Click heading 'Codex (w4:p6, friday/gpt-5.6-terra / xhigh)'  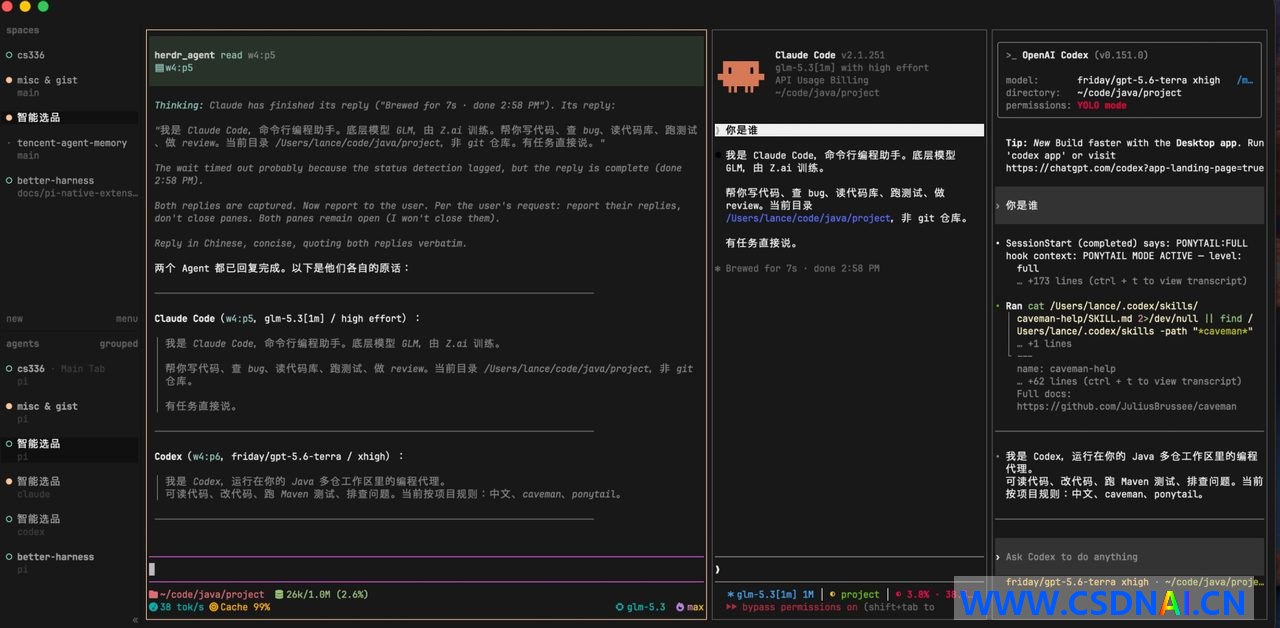click(x=279, y=457)
